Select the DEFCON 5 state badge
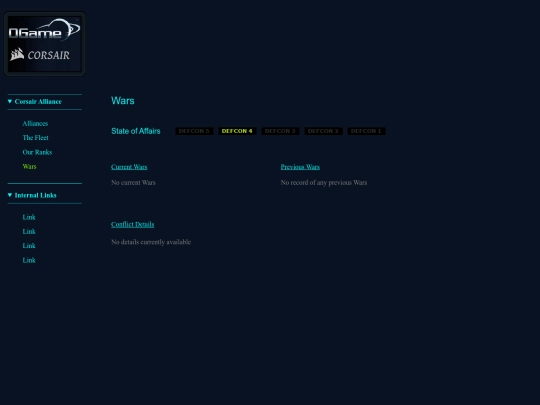Screen dimensions: 540x405 [194, 131]
